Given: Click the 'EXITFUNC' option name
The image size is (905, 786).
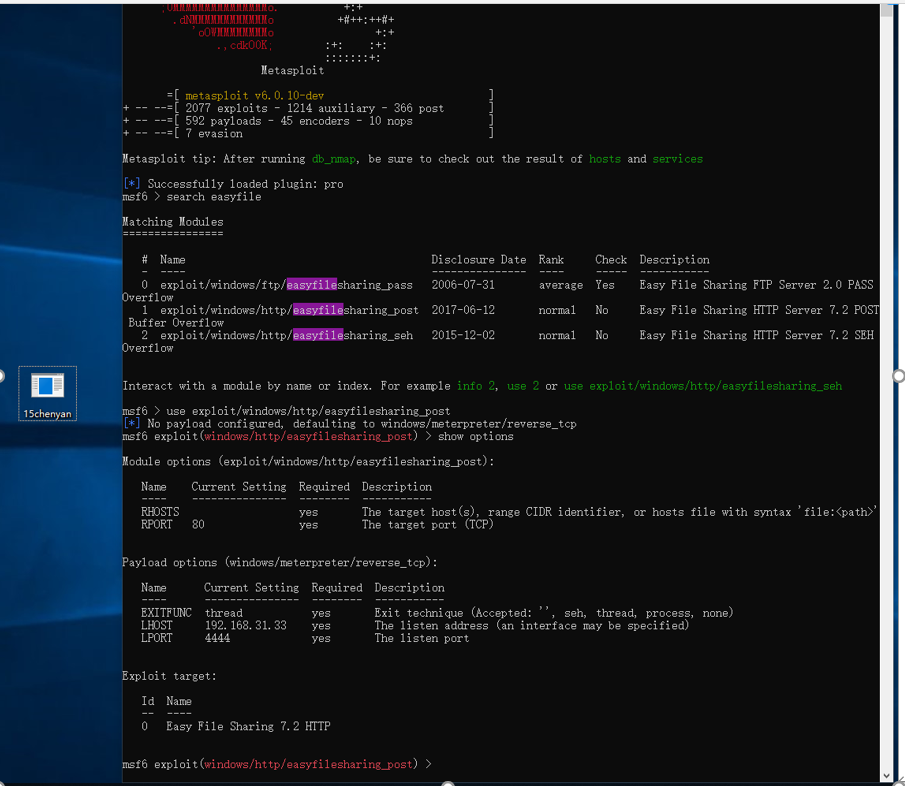Looking at the screenshot, I should click(166, 613).
